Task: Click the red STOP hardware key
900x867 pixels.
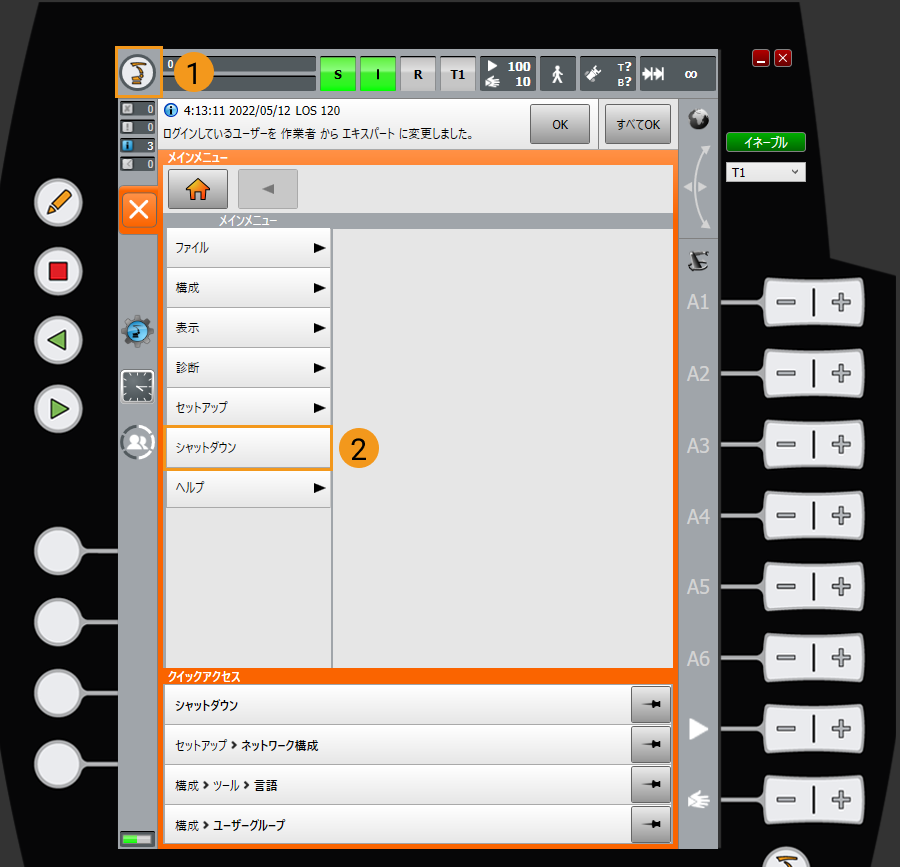Action: tap(58, 271)
